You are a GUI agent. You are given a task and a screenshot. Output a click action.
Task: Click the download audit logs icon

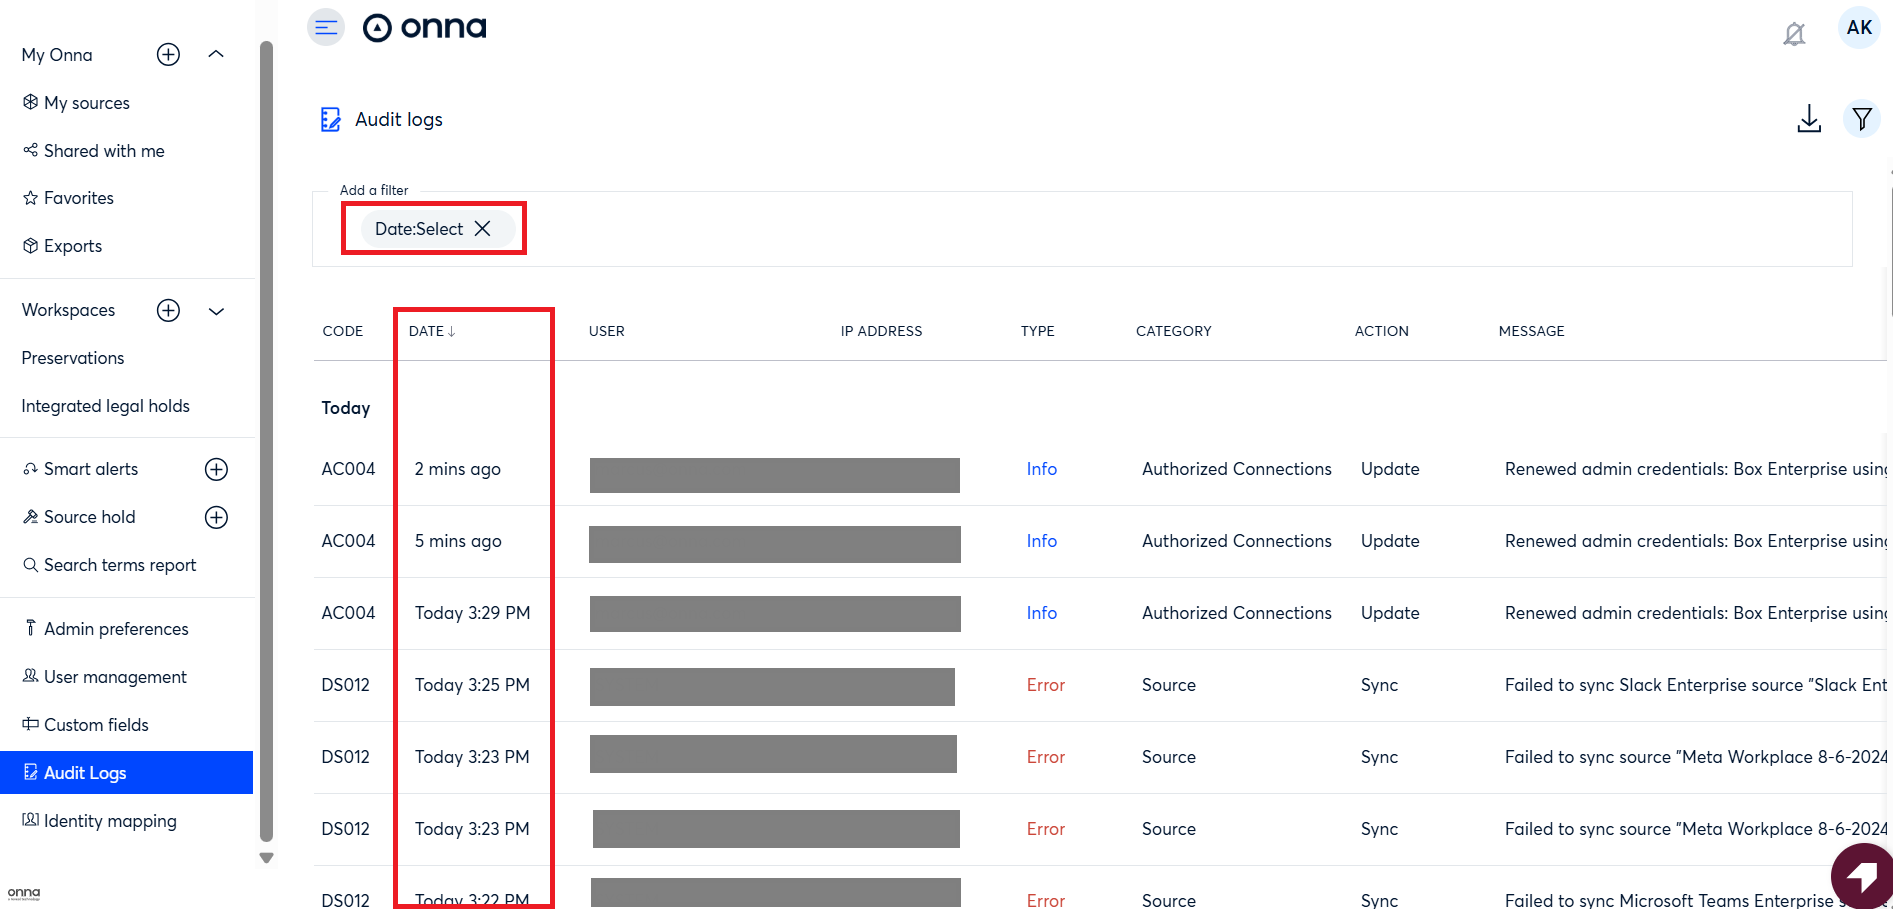pos(1808,119)
